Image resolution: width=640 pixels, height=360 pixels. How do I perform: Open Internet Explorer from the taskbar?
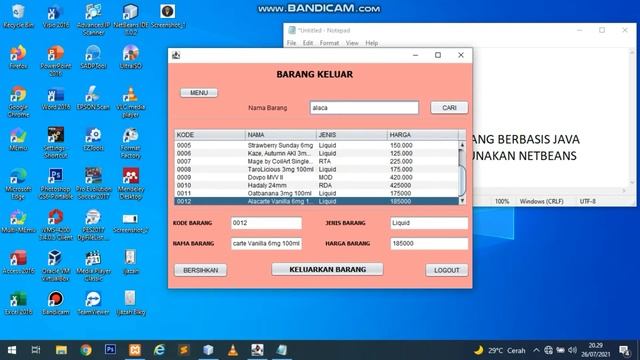(159, 350)
